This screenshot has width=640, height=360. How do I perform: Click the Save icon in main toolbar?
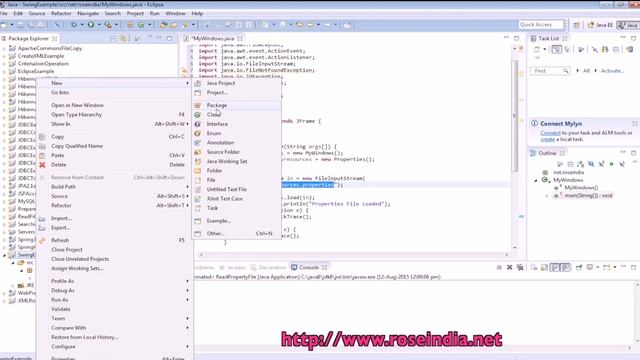coord(20,25)
